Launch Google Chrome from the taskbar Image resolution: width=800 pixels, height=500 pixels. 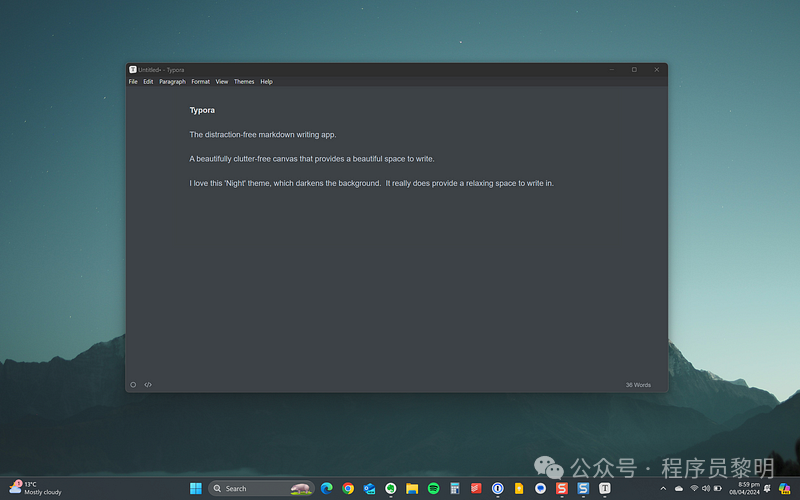click(x=348, y=488)
